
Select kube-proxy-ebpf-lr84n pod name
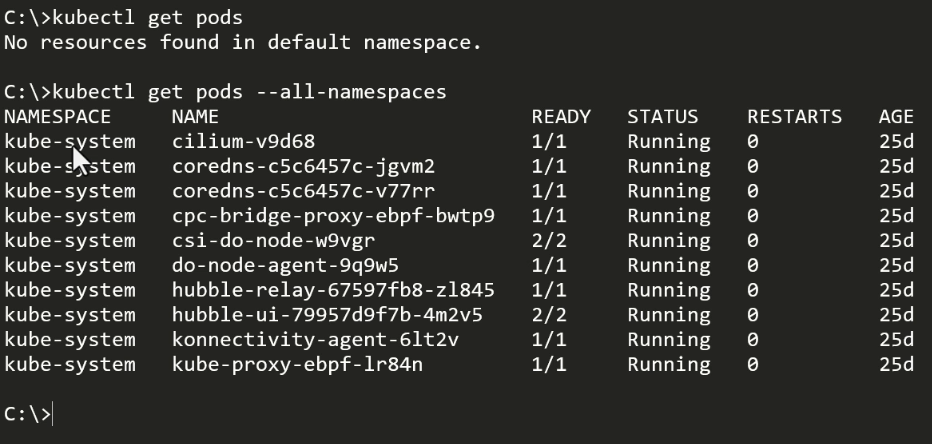tap(297, 364)
